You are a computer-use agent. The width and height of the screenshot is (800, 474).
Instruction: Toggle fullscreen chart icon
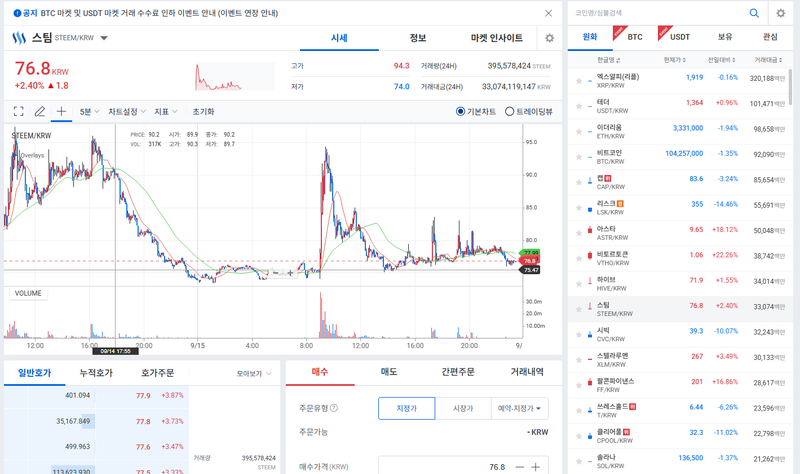point(18,111)
